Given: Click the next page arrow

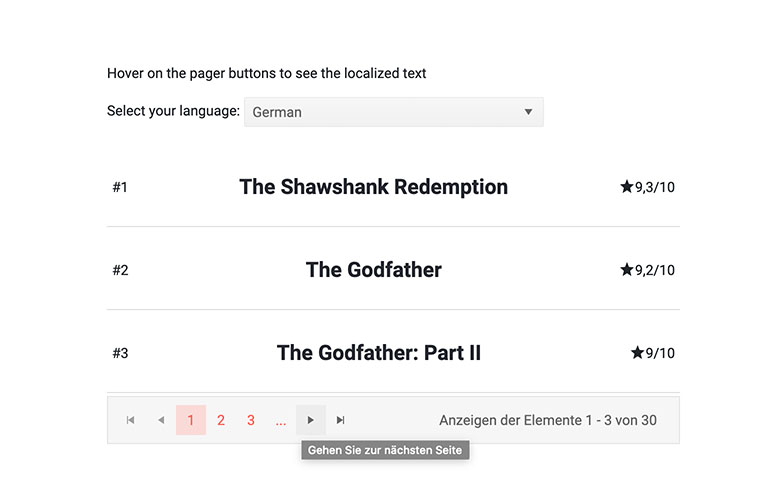Looking at the screenshot, I should coord(311,421).
